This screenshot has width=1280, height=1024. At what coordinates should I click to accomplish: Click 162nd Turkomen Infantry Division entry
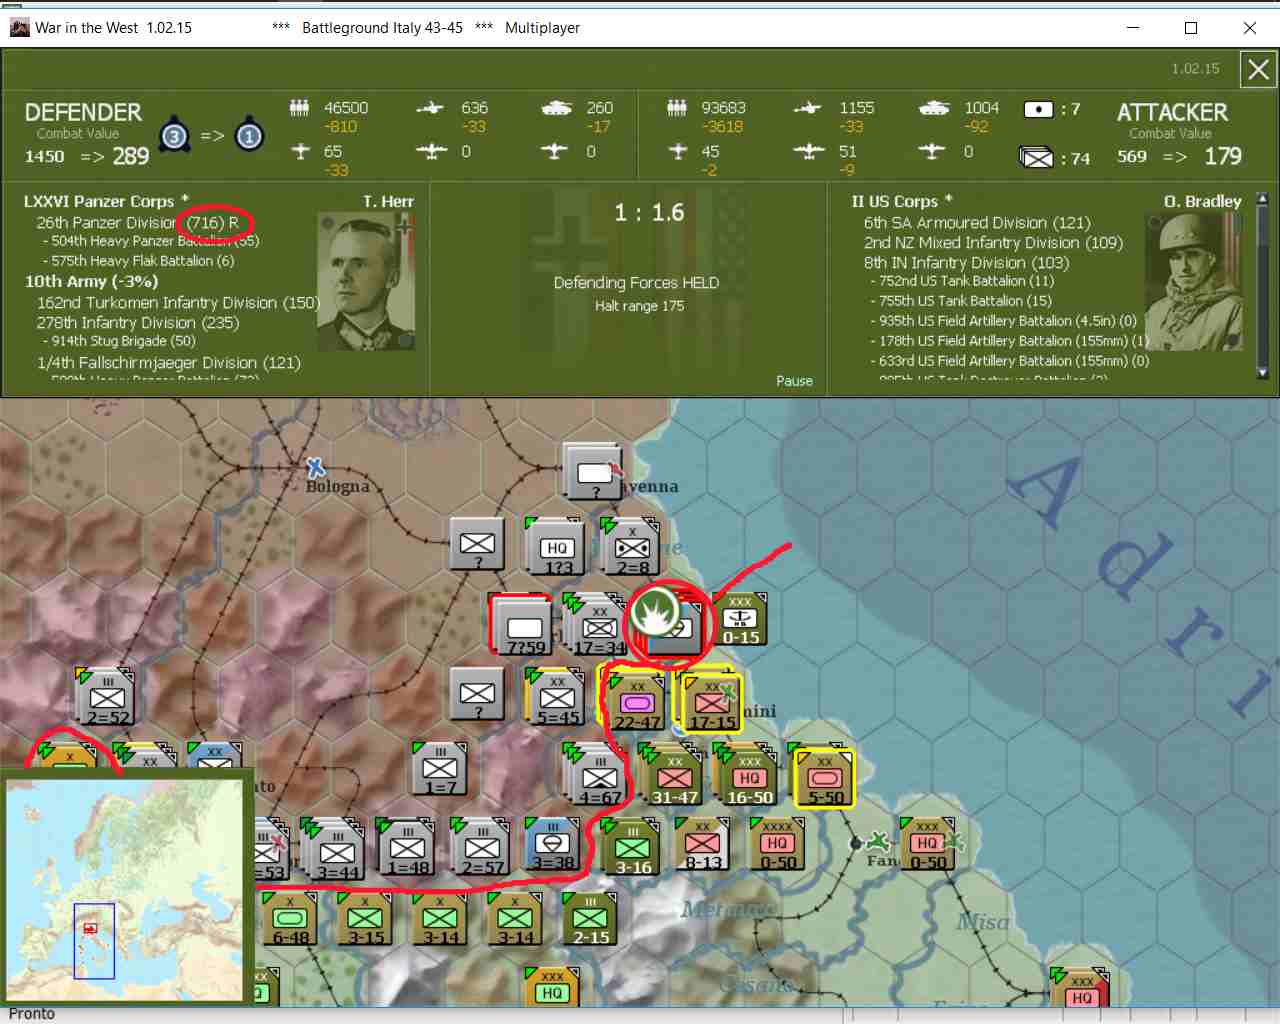pos(178,303)
